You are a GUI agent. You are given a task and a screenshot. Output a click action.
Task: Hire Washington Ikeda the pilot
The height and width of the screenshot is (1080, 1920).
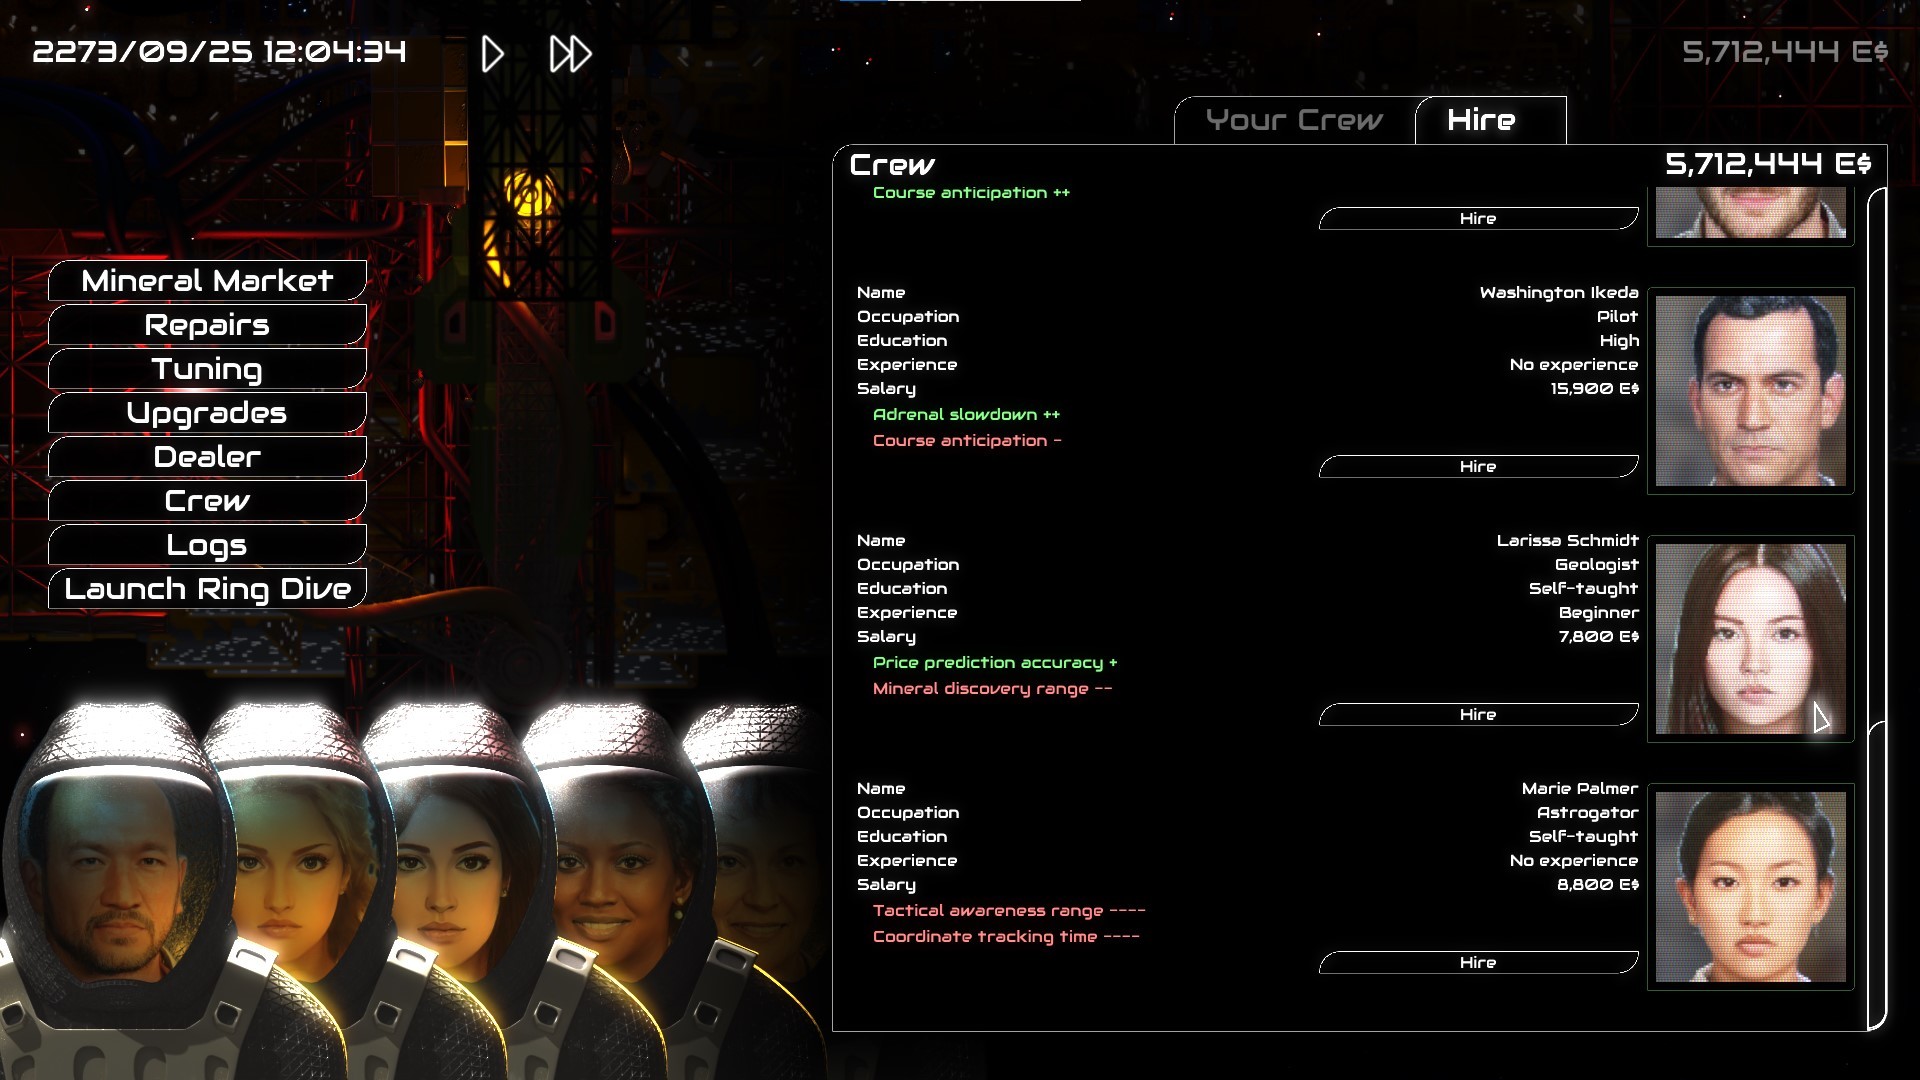[x=1478, y=467]
